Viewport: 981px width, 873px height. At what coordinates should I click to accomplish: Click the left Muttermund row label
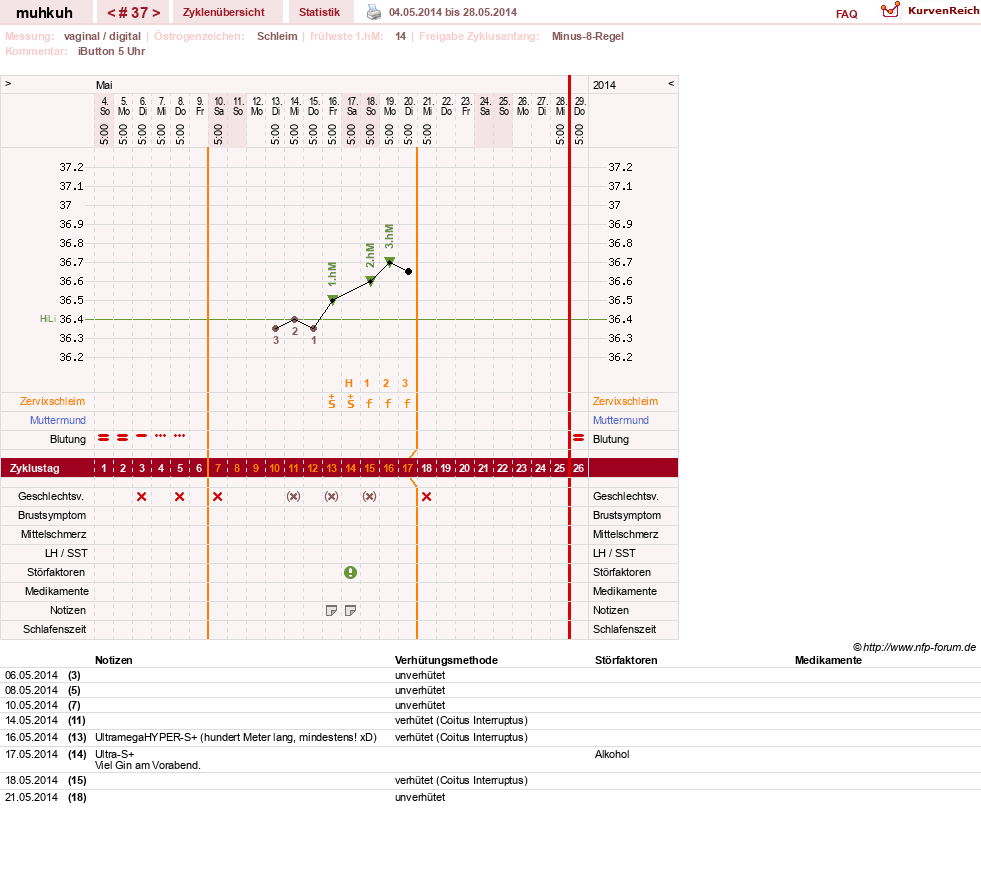click(58, 420)
